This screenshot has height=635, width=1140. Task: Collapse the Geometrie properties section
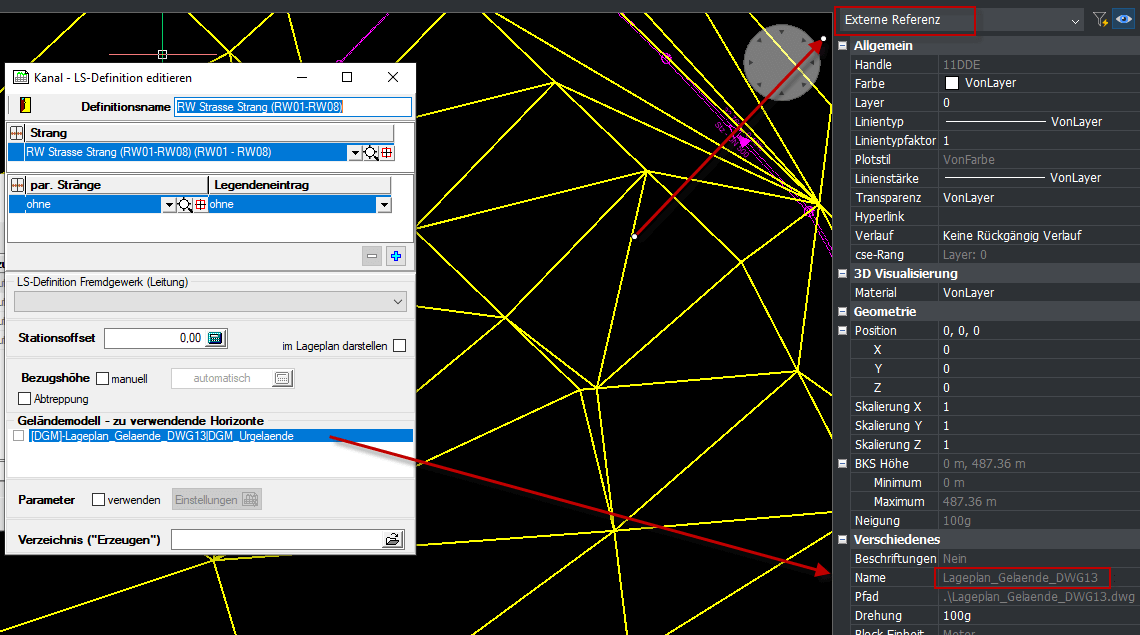842,312
